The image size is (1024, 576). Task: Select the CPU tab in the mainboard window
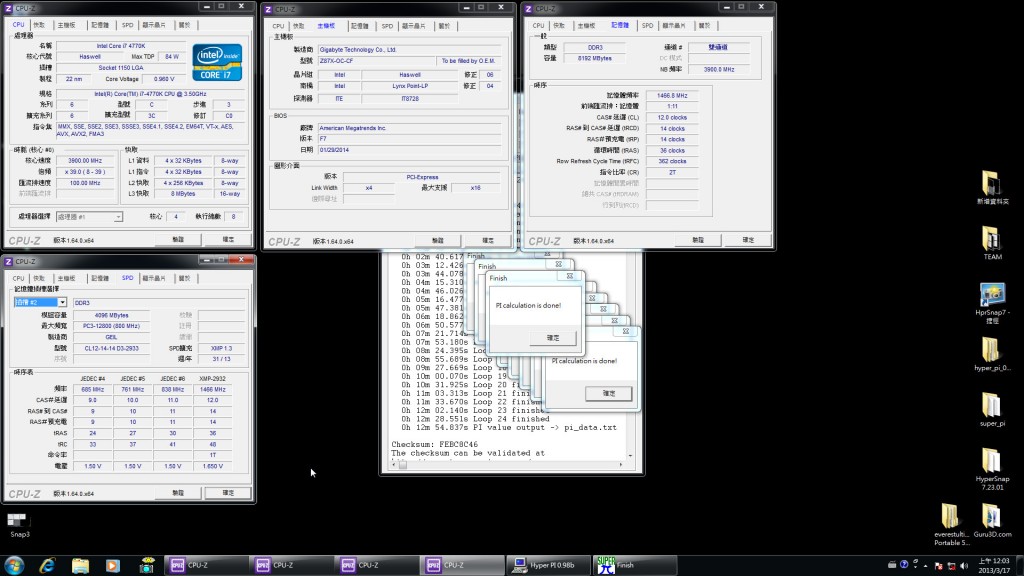click(x=278, y=26)
